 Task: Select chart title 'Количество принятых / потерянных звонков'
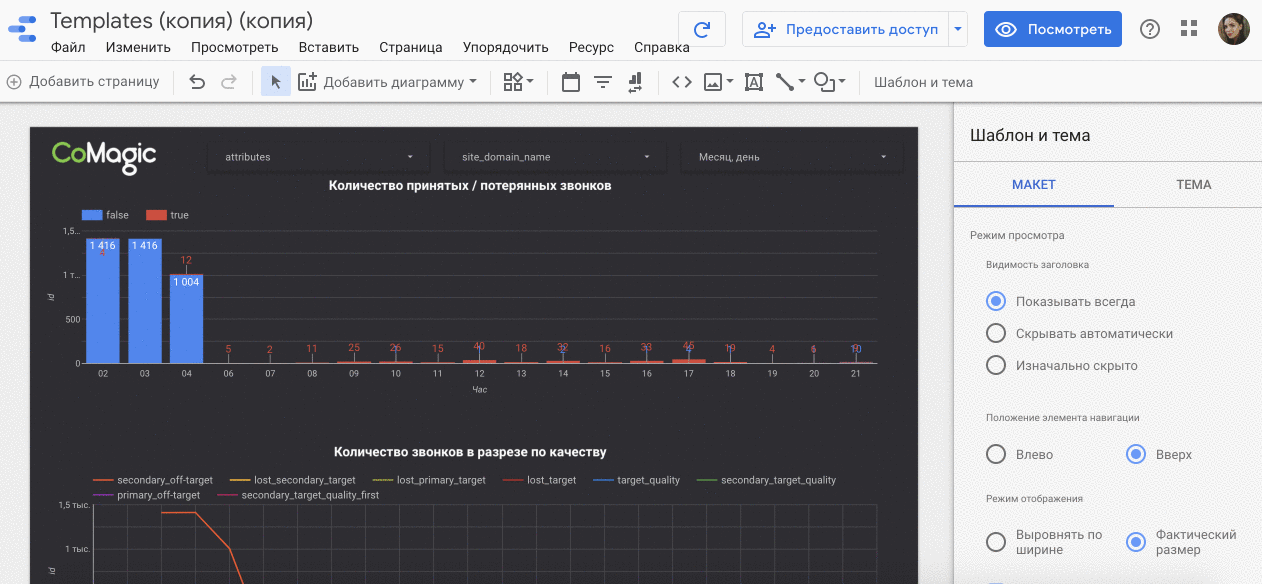click(x=470, y=185)
